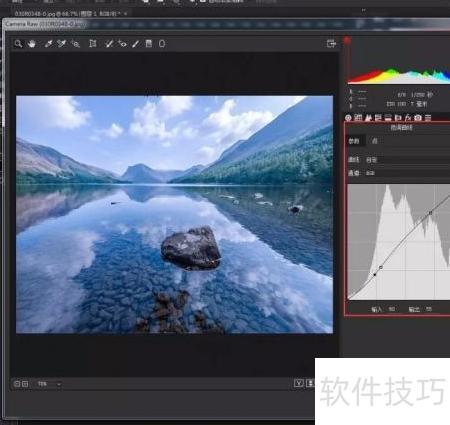The image size is (450, 425).
Task: Open the 通道 channel dropdown
Action: coord(407,173)
